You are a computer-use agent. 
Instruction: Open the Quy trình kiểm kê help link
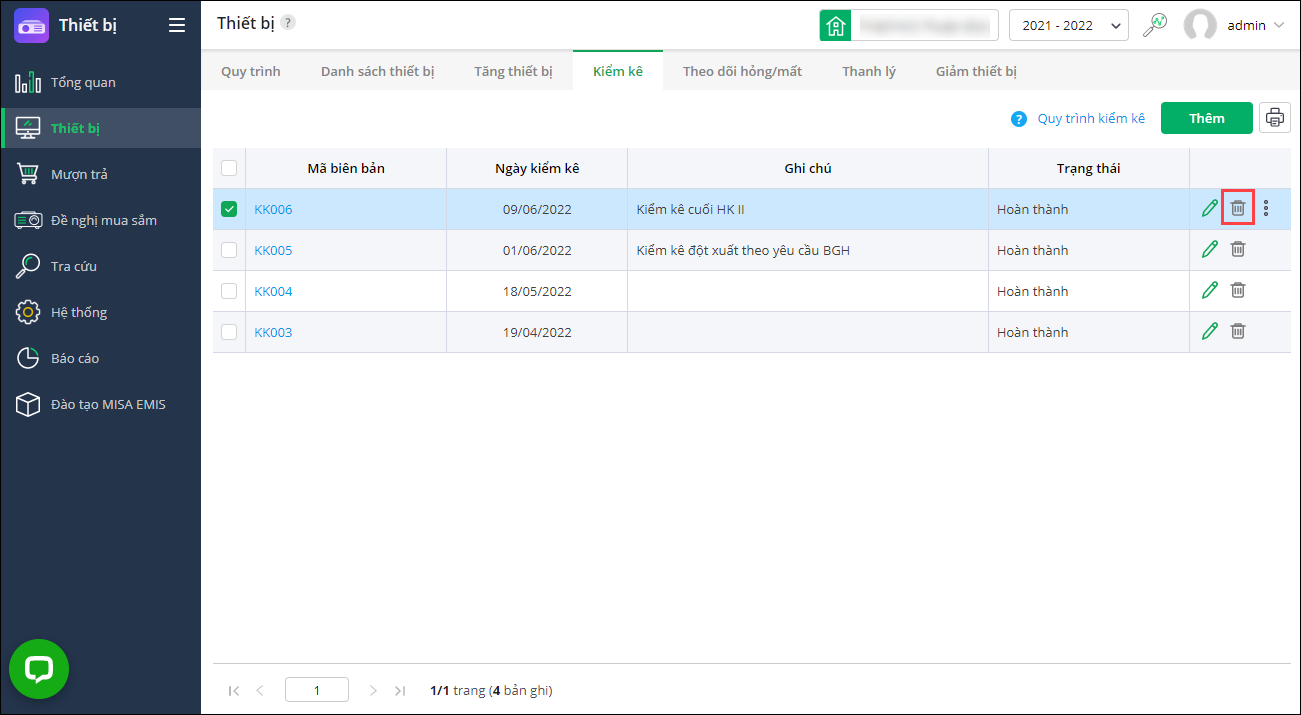[x=1091, y=118]
